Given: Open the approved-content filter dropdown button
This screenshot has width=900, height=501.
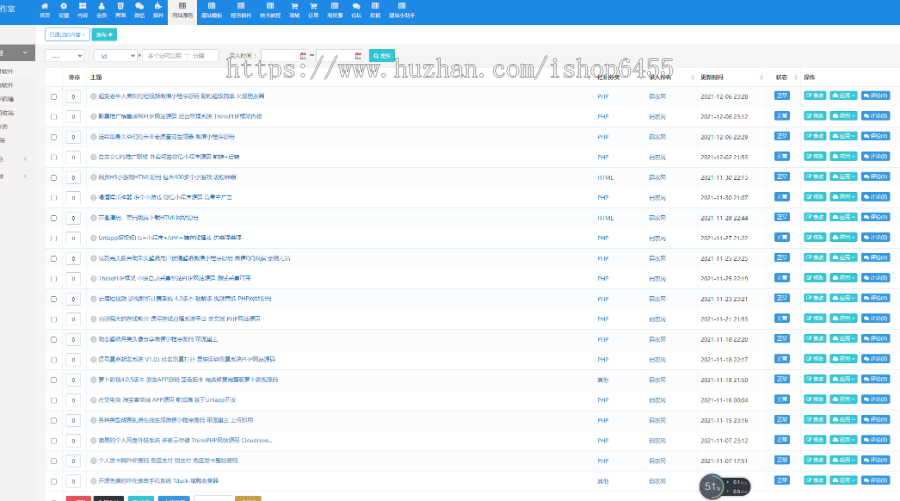Looking at the screenshot, I should coord(67,34).
